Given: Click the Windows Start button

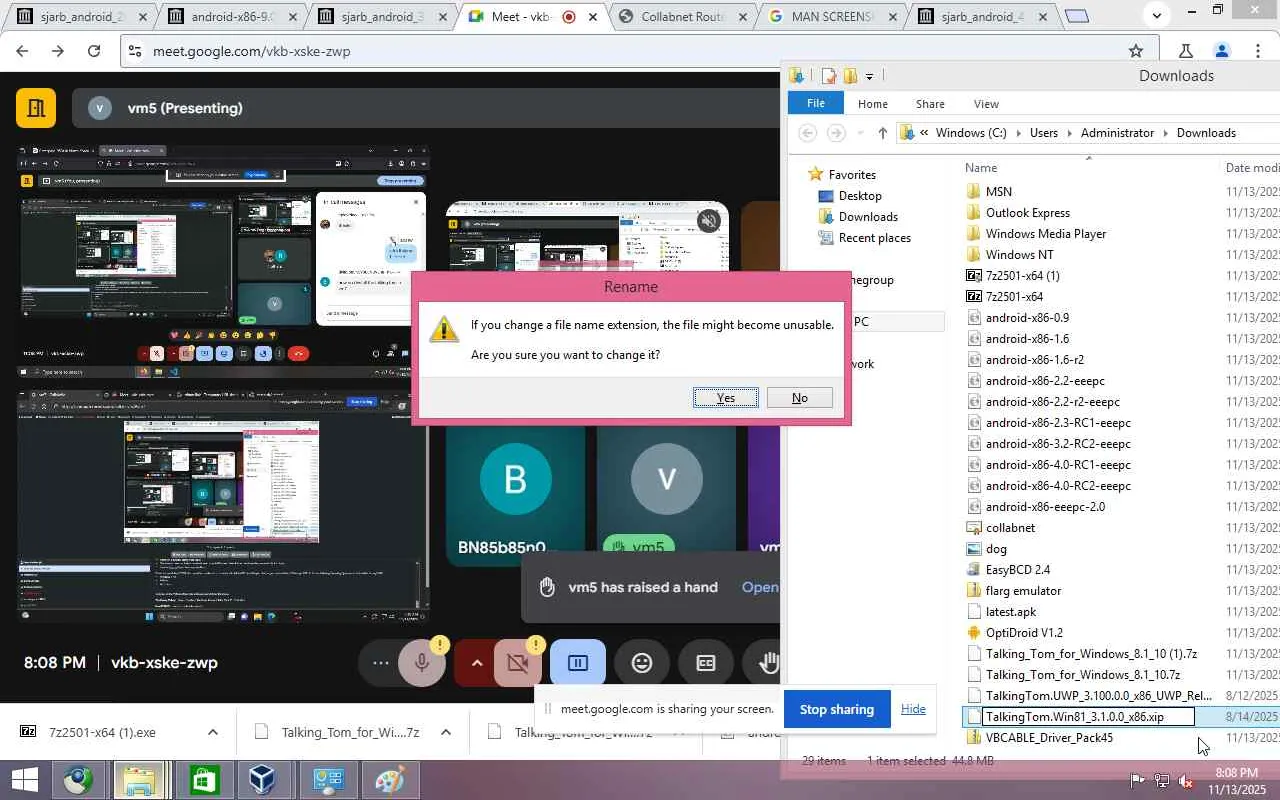Looking at the screenshot, I should (x=24, y=779).
